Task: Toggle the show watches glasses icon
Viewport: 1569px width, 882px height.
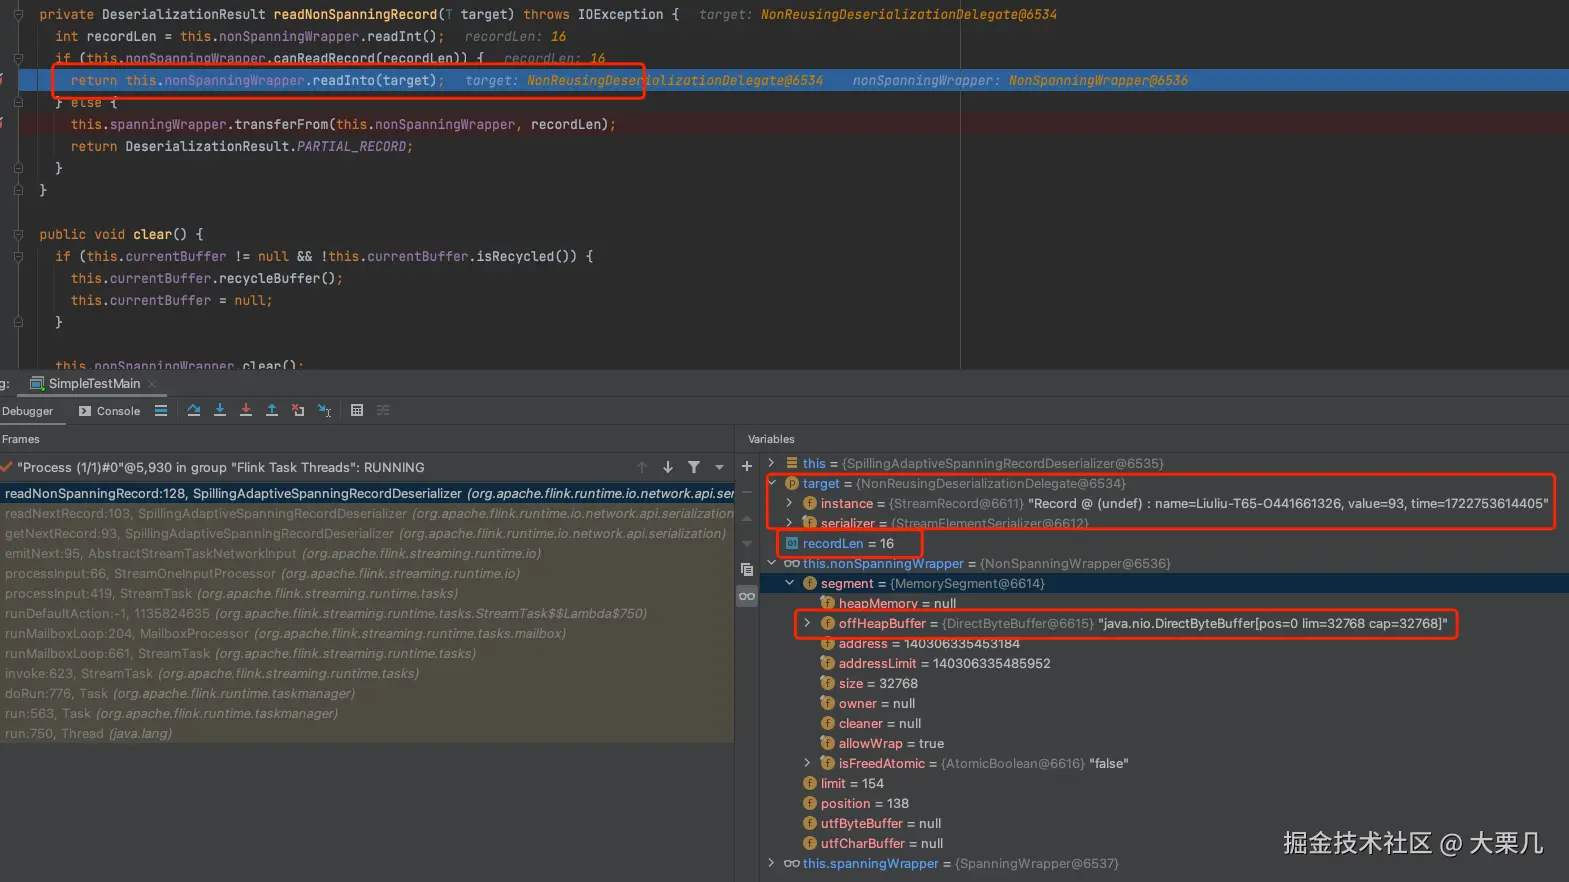Action: click(747, 596)
